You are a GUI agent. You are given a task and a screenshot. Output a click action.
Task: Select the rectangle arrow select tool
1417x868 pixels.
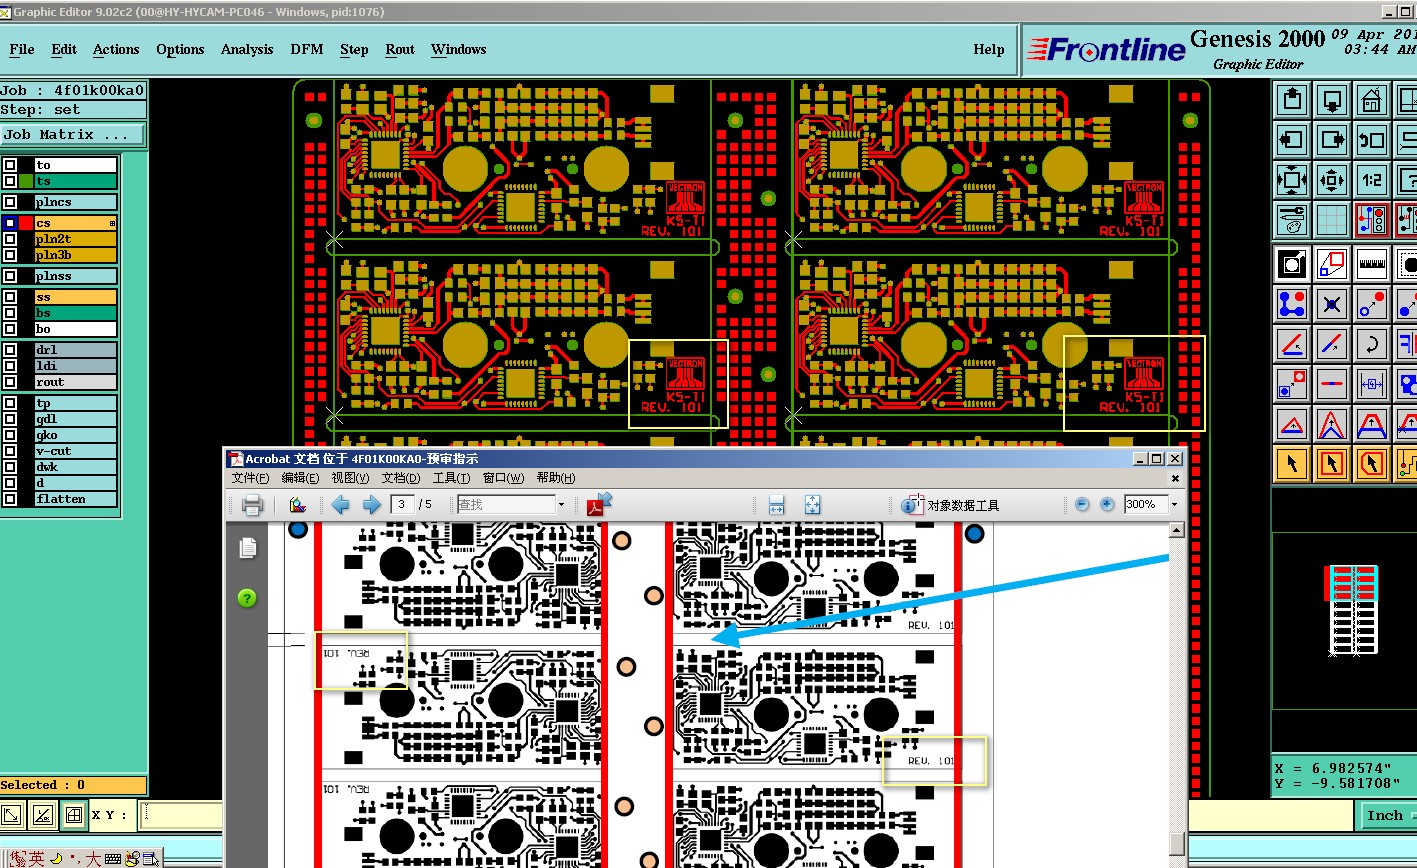tap(1332, 464)
